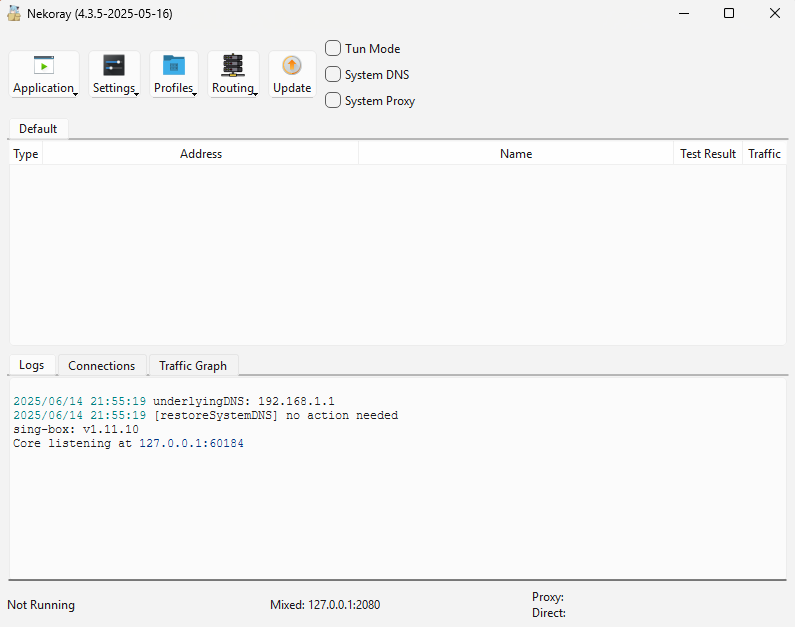Maximize the Nekoray window
795x627 pixels.
729,14
